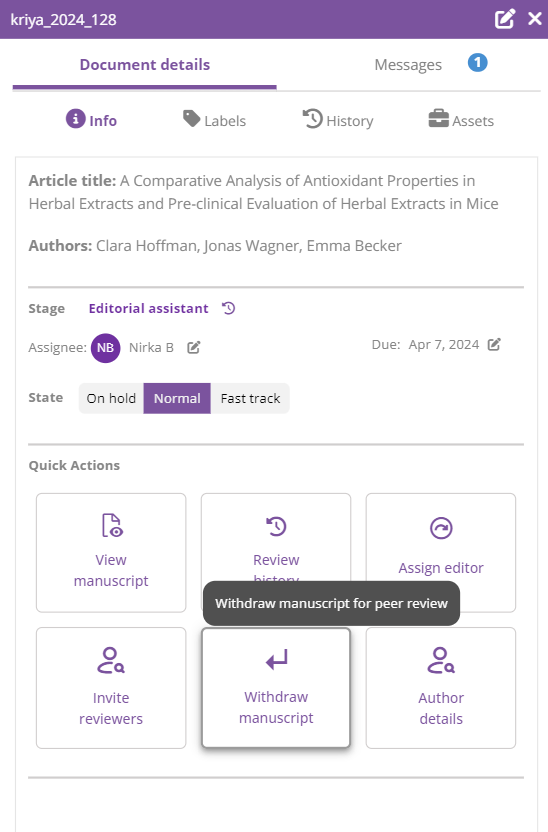Set state to Fast track

(x=250, y=398)
